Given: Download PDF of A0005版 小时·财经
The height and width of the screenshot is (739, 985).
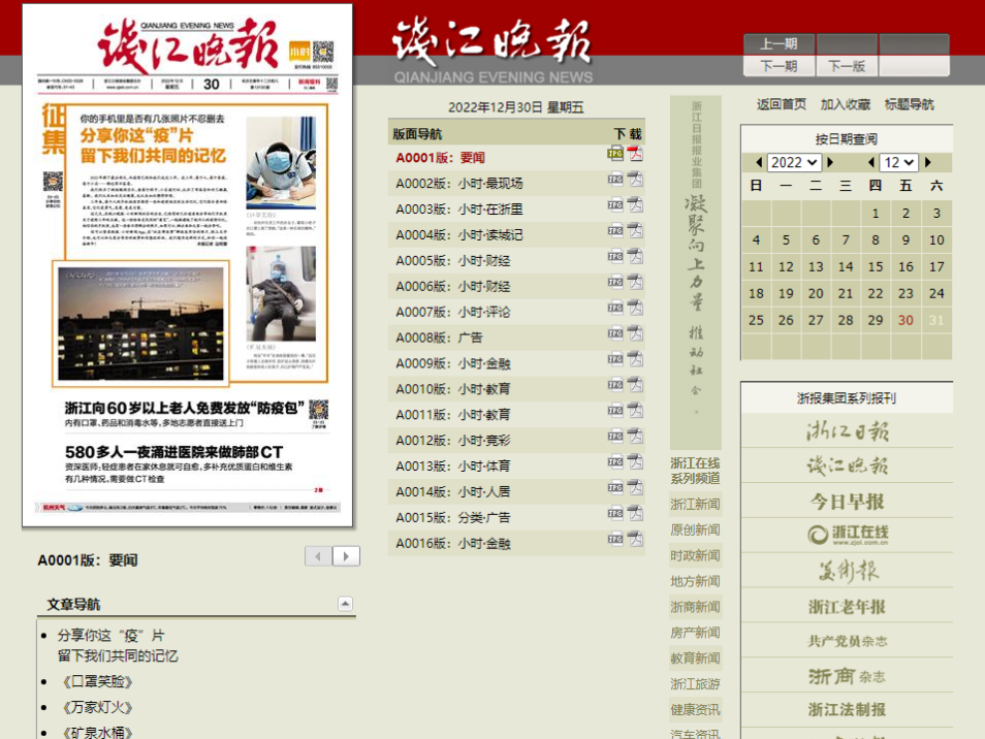Looking at the screenshot, I should [635, 256].
